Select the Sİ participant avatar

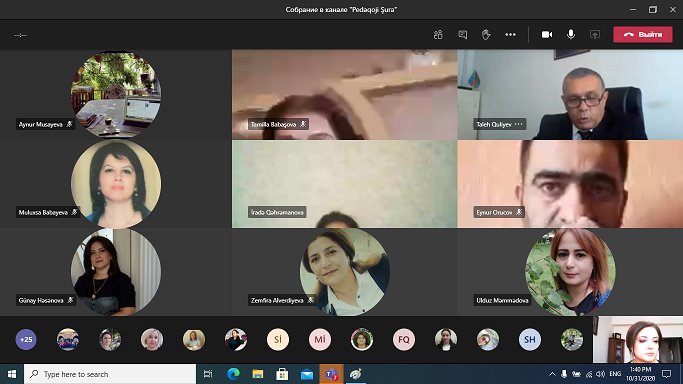point(278,340)
